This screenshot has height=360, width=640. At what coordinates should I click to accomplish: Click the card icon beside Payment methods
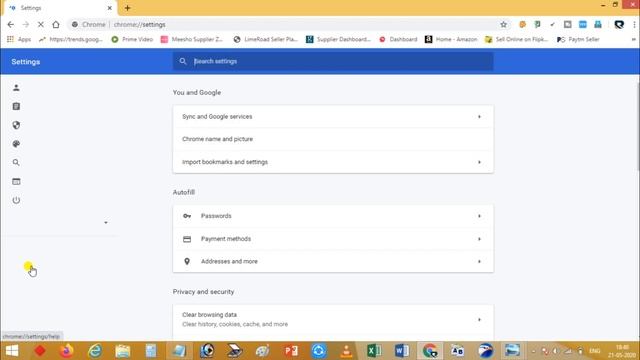[187, 239]
